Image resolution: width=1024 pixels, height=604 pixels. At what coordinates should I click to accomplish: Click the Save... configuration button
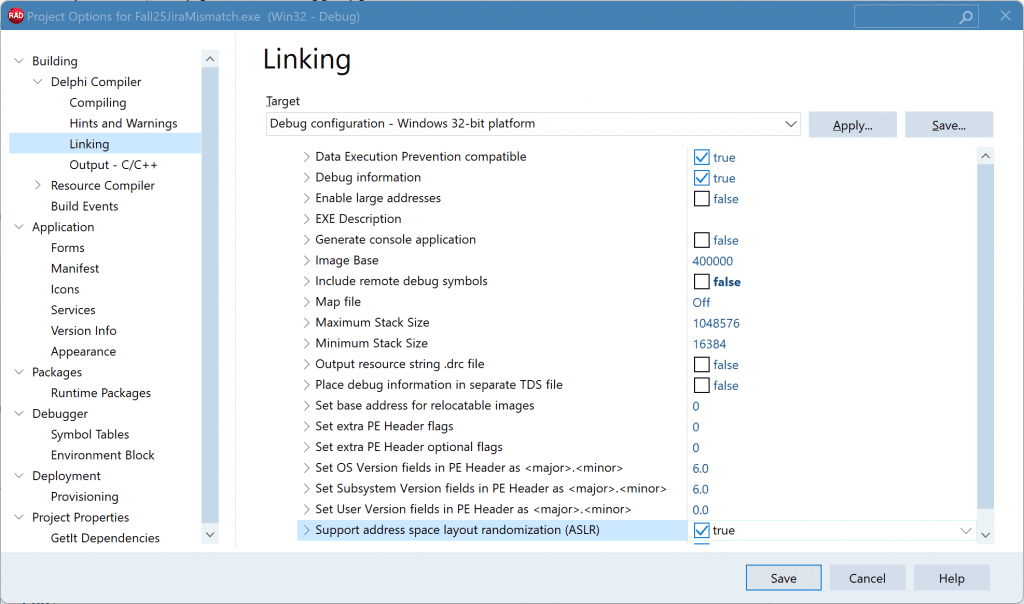[949, 125]
